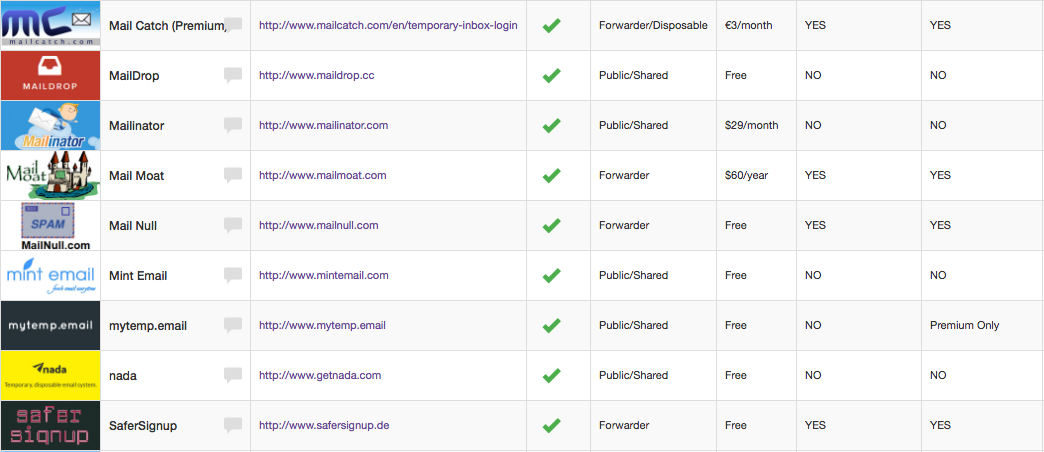Open comment bubble next to Mailinator
The image size is (1044, 452).
coord(233,125)
